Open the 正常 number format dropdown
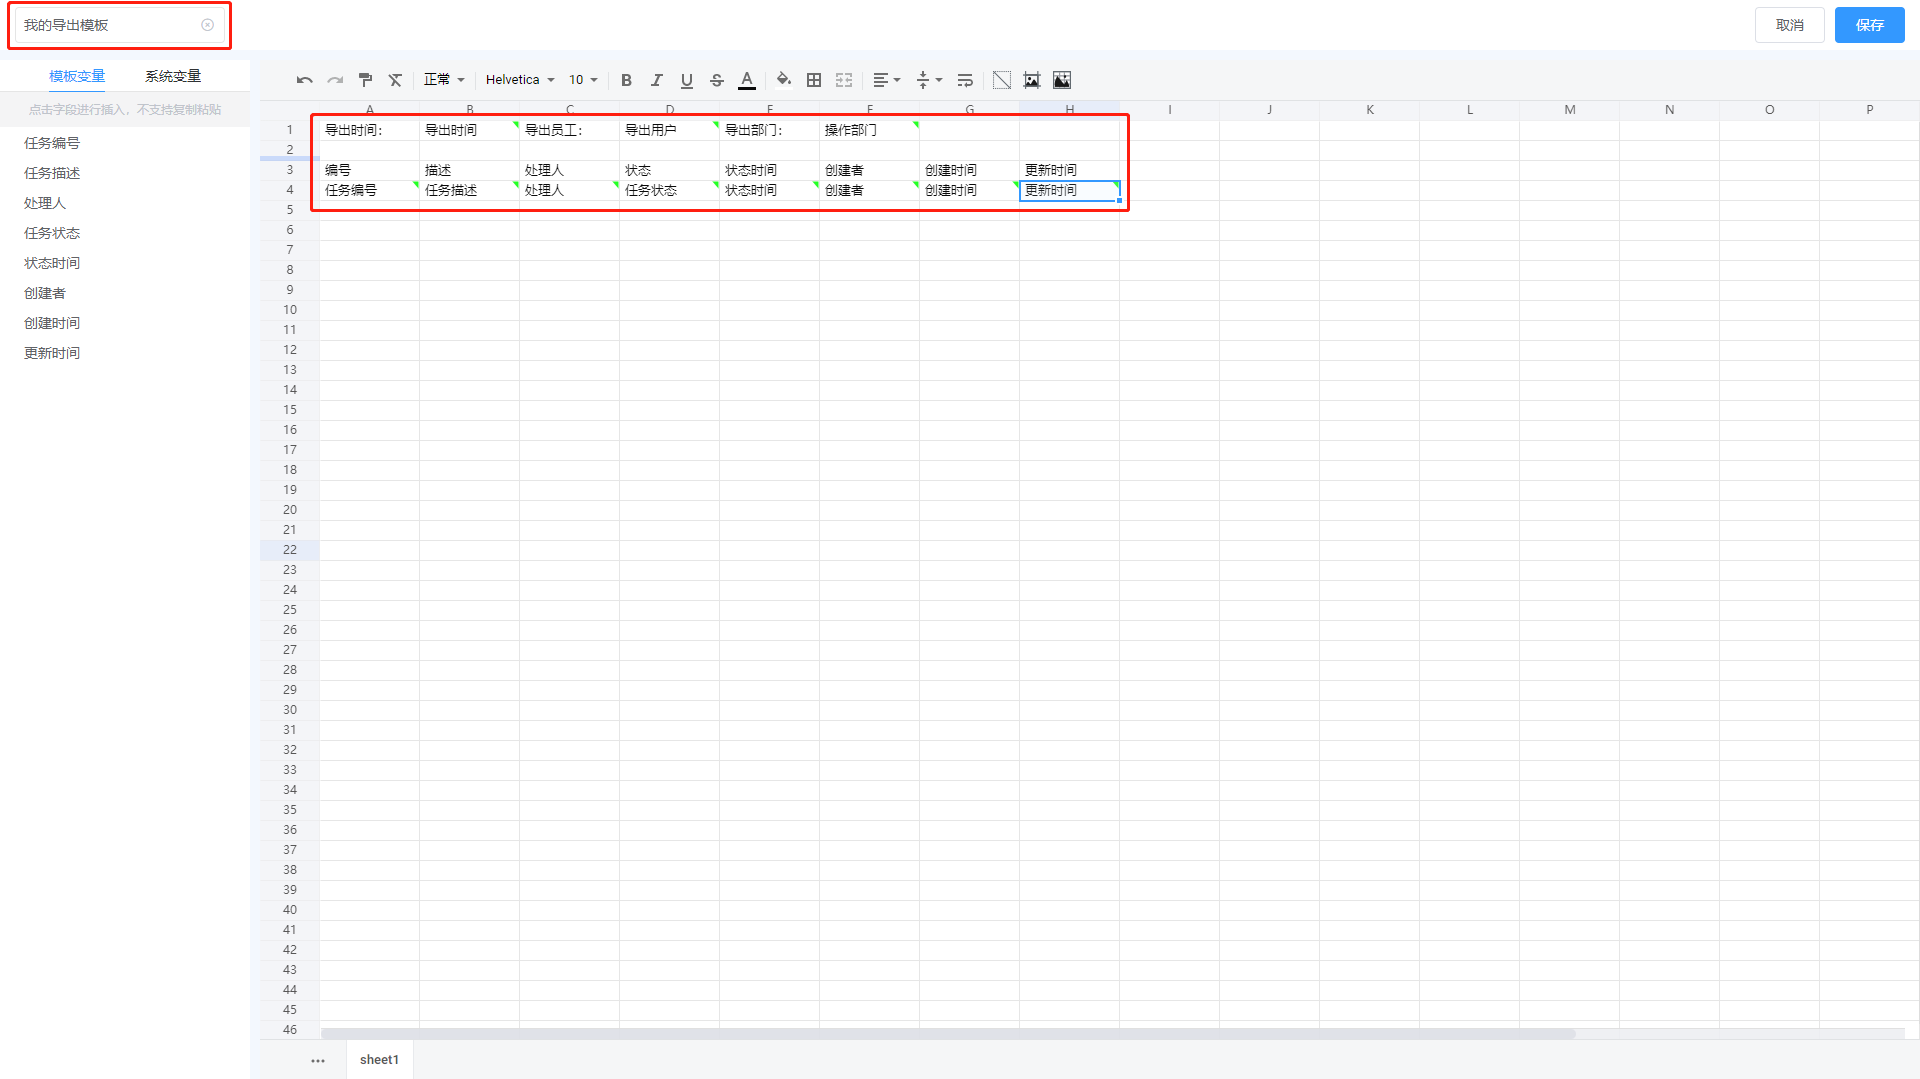The width and height of the screenshot is (1920, 1079). tap(444, 80)
